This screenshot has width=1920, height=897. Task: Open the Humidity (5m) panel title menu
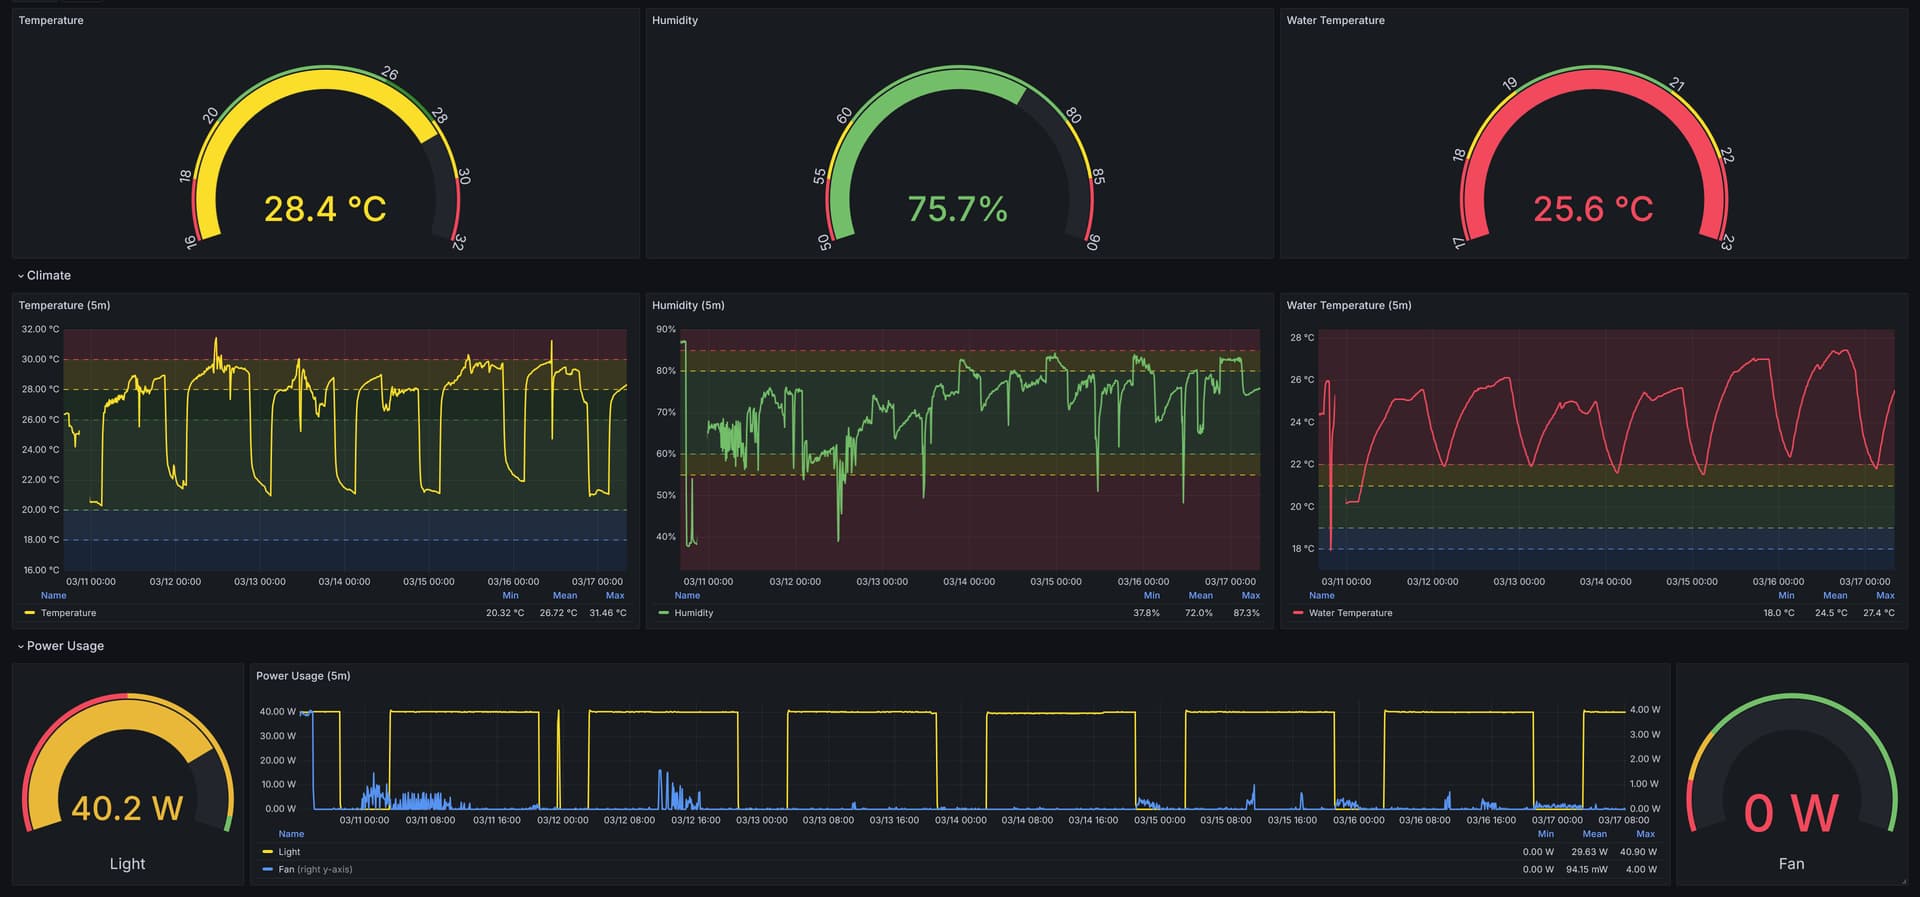tap(688, 305)
